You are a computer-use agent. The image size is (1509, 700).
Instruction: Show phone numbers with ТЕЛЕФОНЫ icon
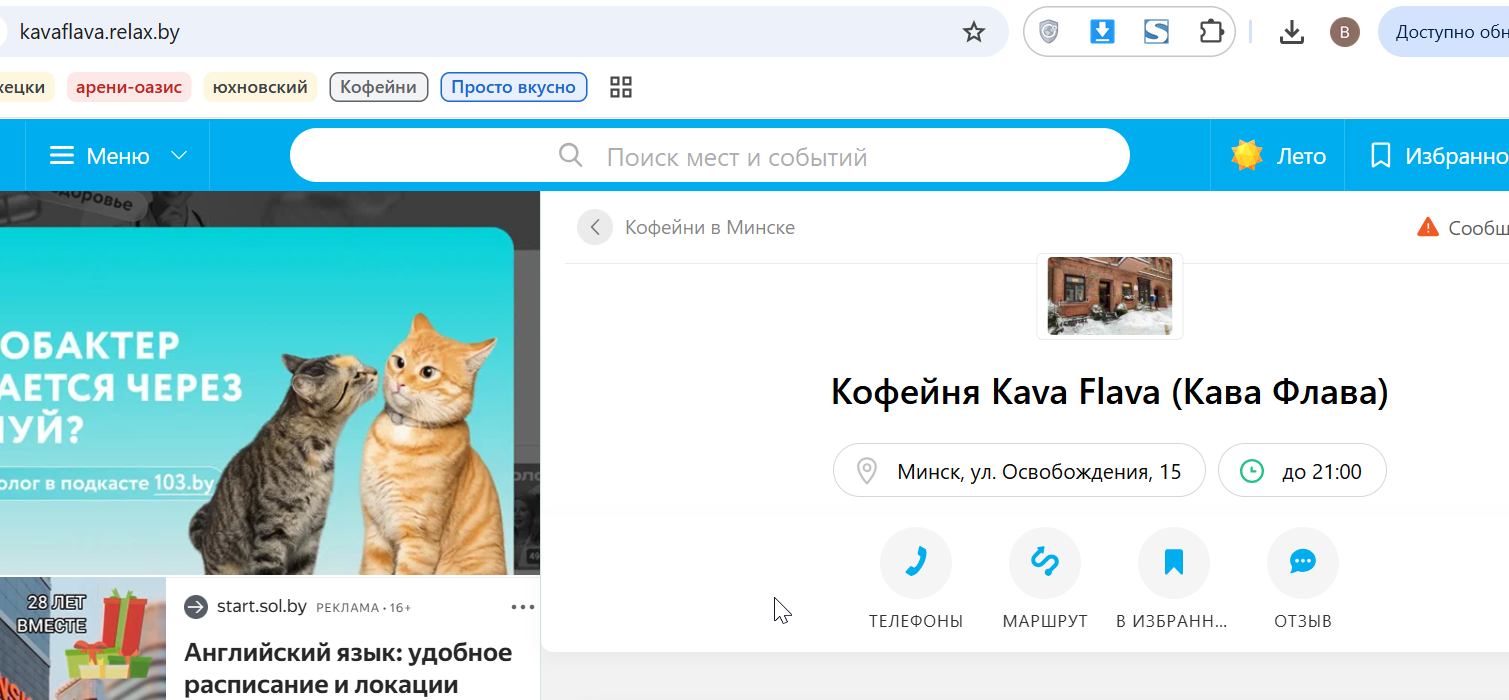[915, 563]
